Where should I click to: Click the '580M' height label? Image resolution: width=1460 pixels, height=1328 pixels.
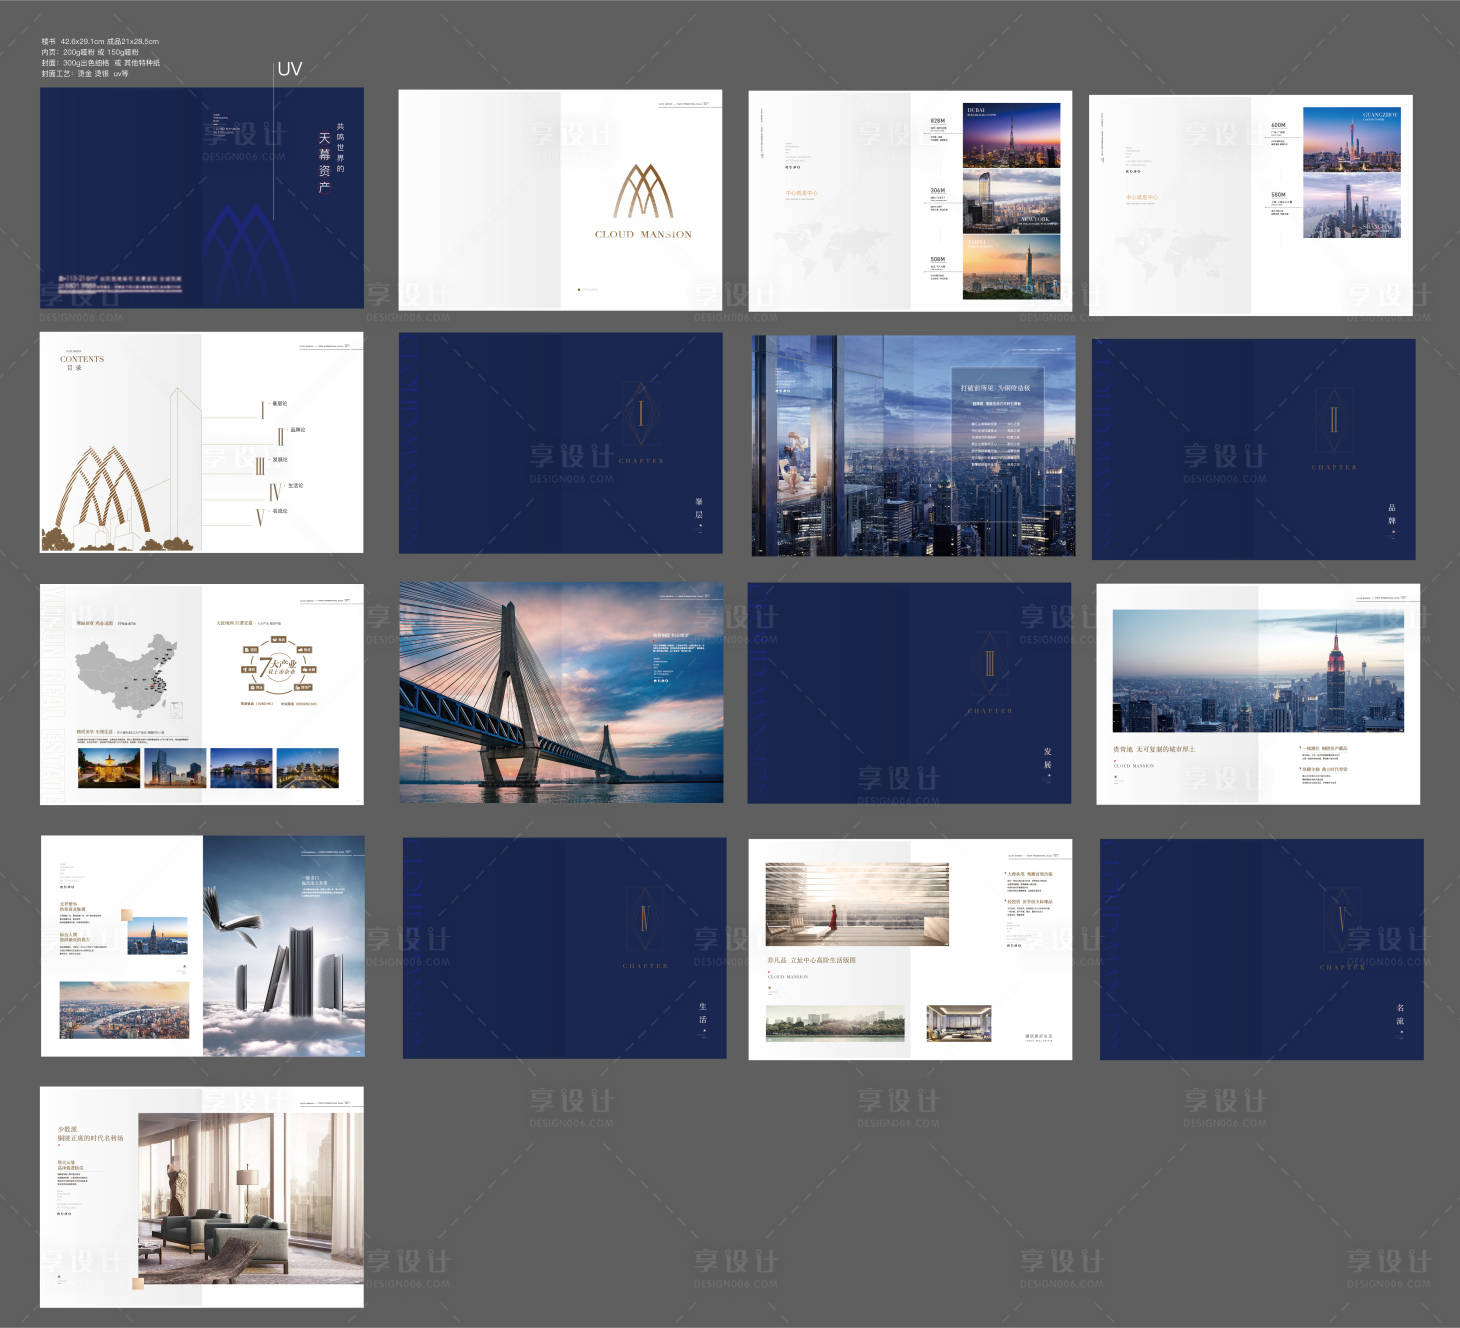click(x=1278, y=195)
